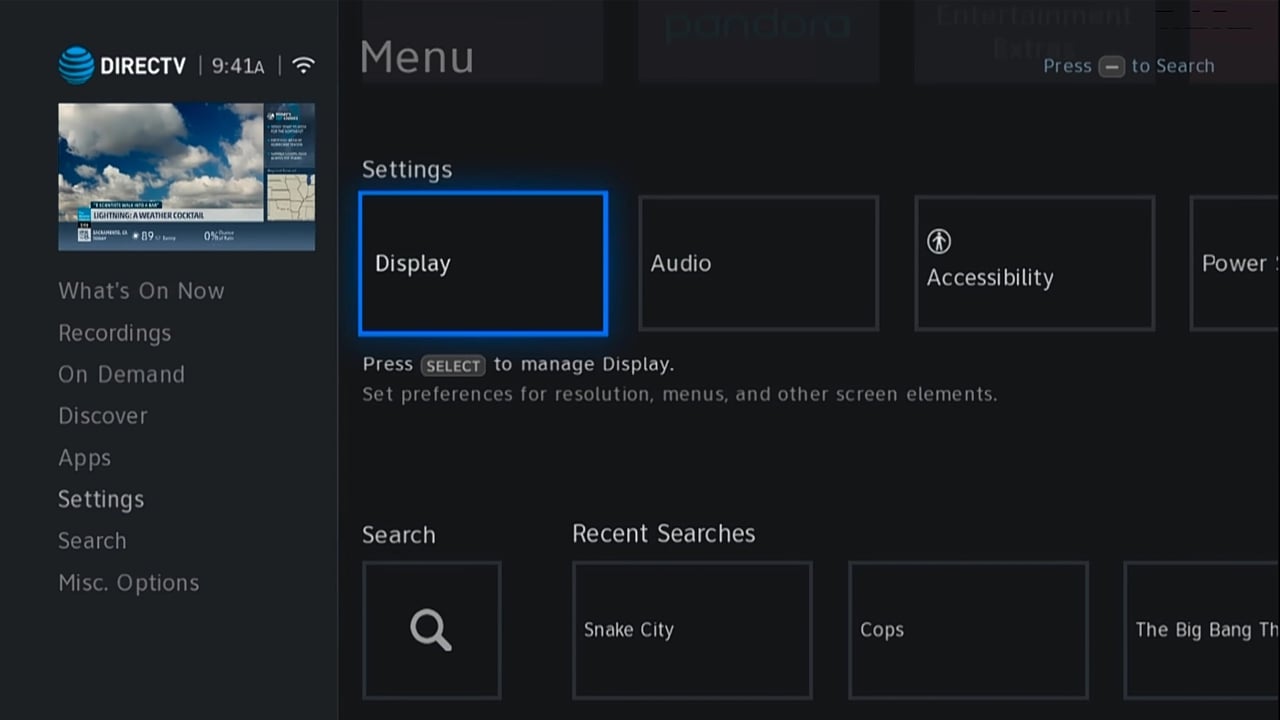Click the Accessibility person icon

938,240
